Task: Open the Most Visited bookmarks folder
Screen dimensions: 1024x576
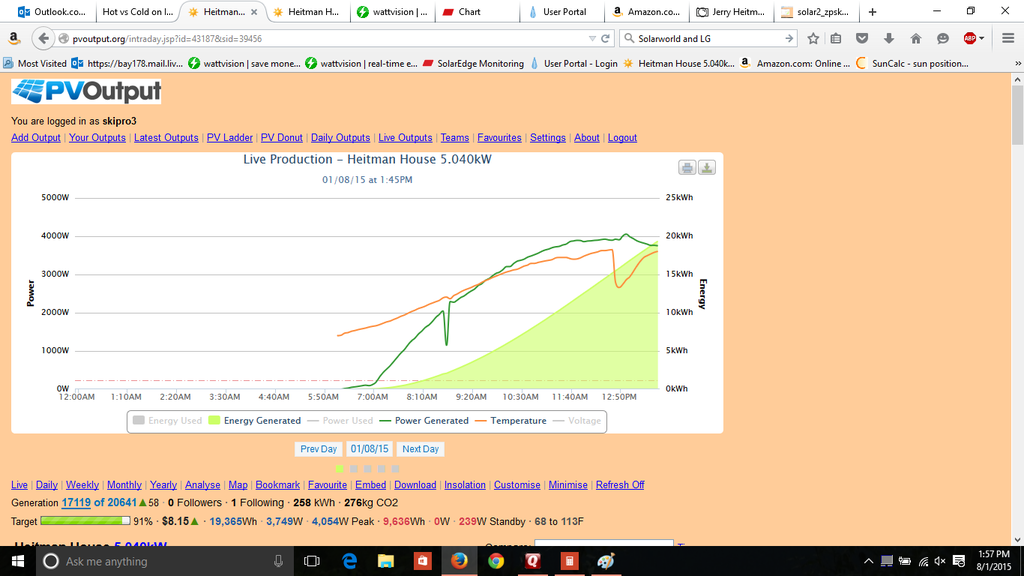Action: click(35, 63)
